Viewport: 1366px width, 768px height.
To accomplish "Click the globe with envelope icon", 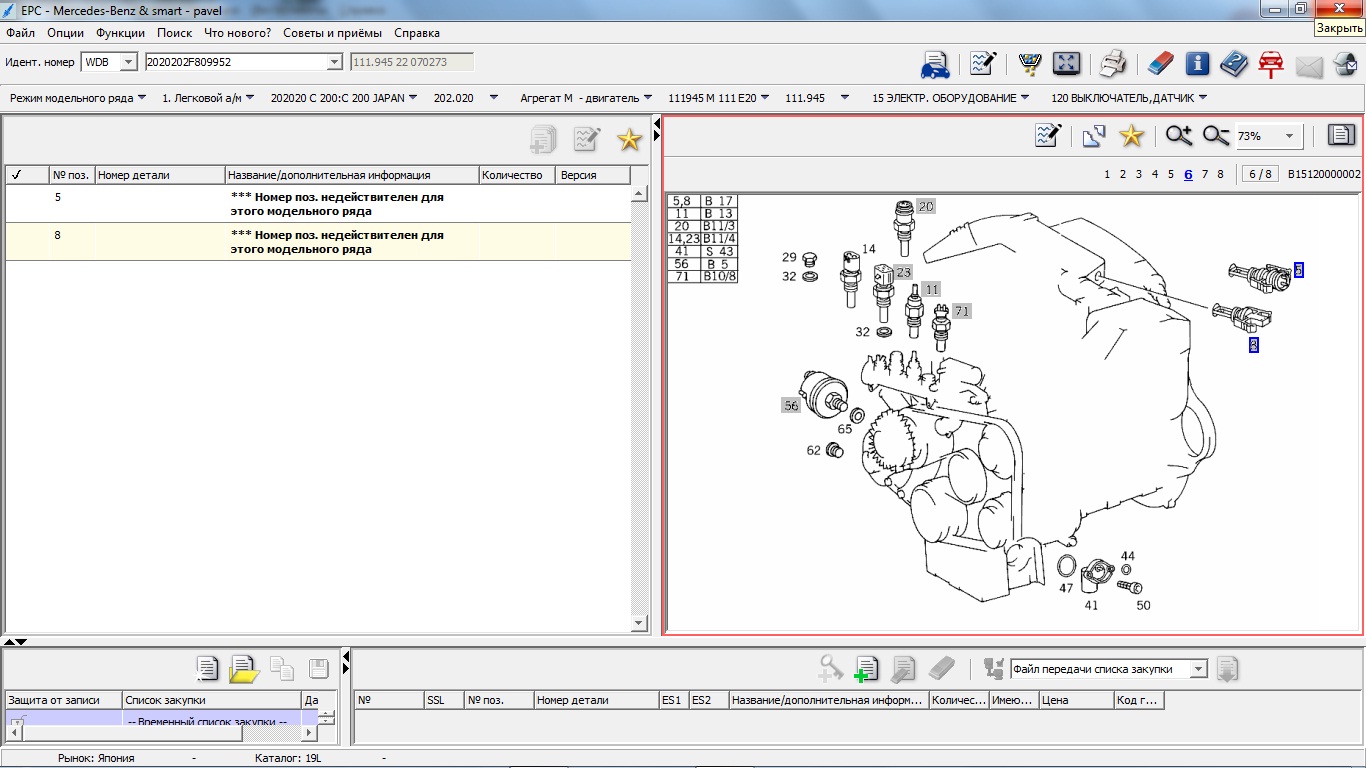I will (1345, 64).
